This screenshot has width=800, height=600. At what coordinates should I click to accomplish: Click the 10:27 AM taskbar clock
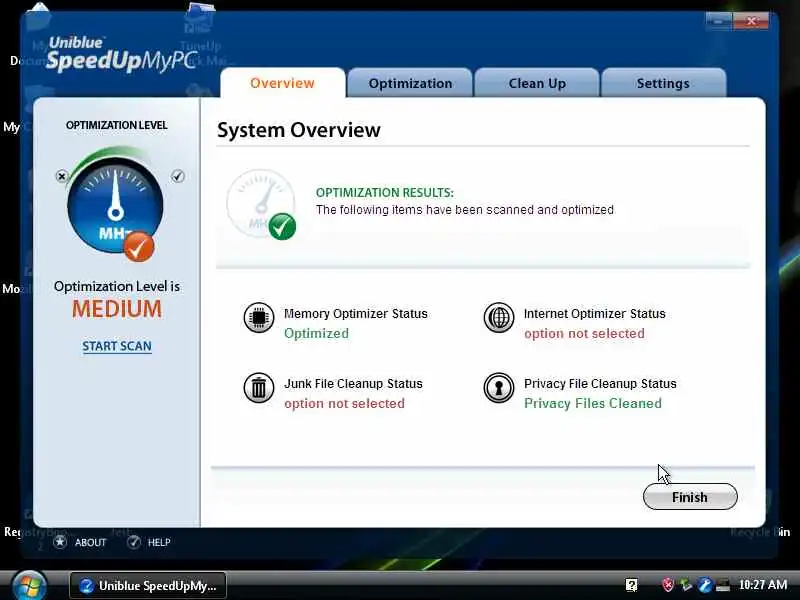763,585
